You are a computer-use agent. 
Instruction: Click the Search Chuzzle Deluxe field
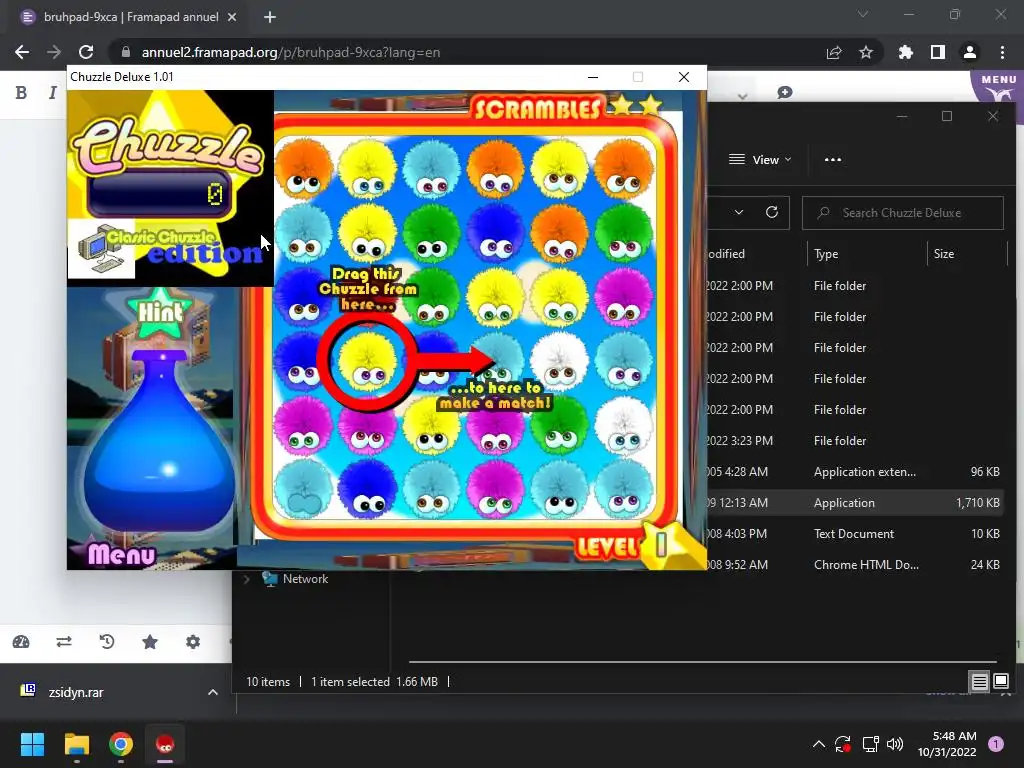tap(903, 213)
